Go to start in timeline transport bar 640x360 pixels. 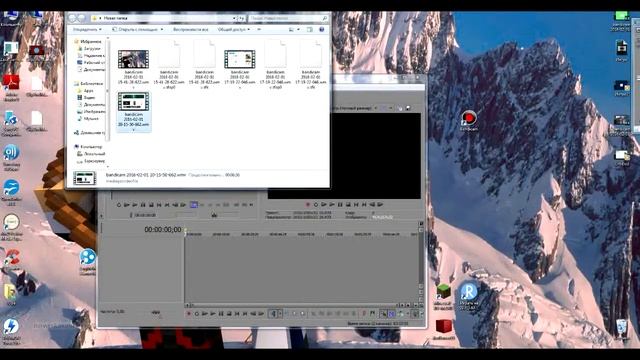237,313
